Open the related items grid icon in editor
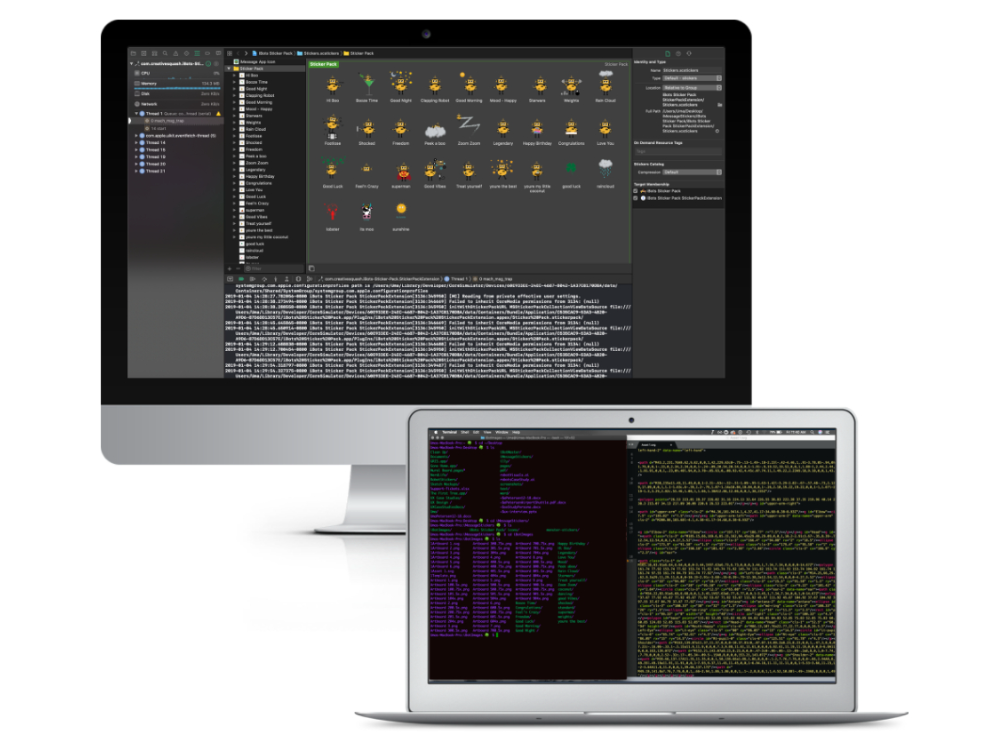The width and height of the screenshot is (994, 753). (x=229, y=53)
